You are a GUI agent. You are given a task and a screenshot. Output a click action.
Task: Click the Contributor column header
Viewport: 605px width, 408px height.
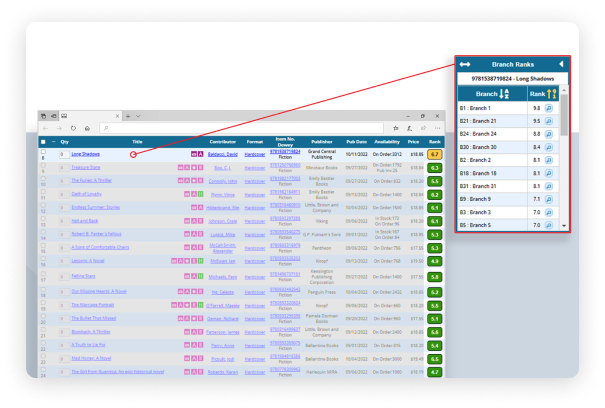pos(223,142)
